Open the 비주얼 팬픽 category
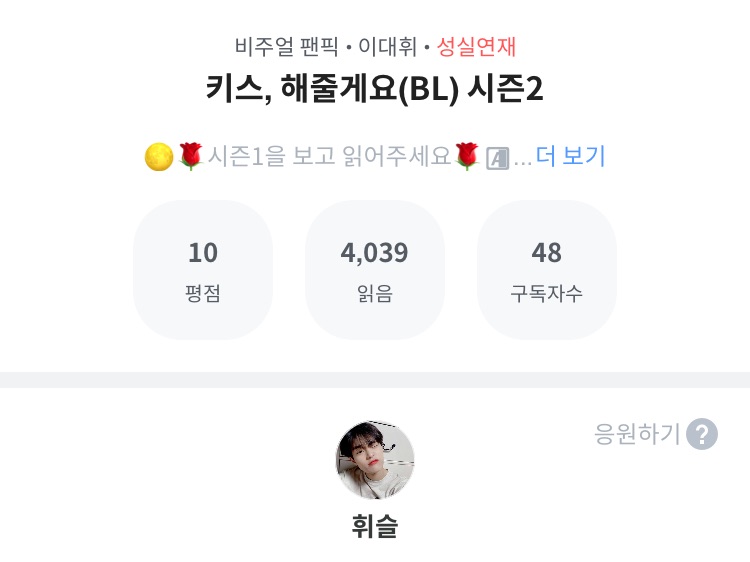 coord(274,46)
